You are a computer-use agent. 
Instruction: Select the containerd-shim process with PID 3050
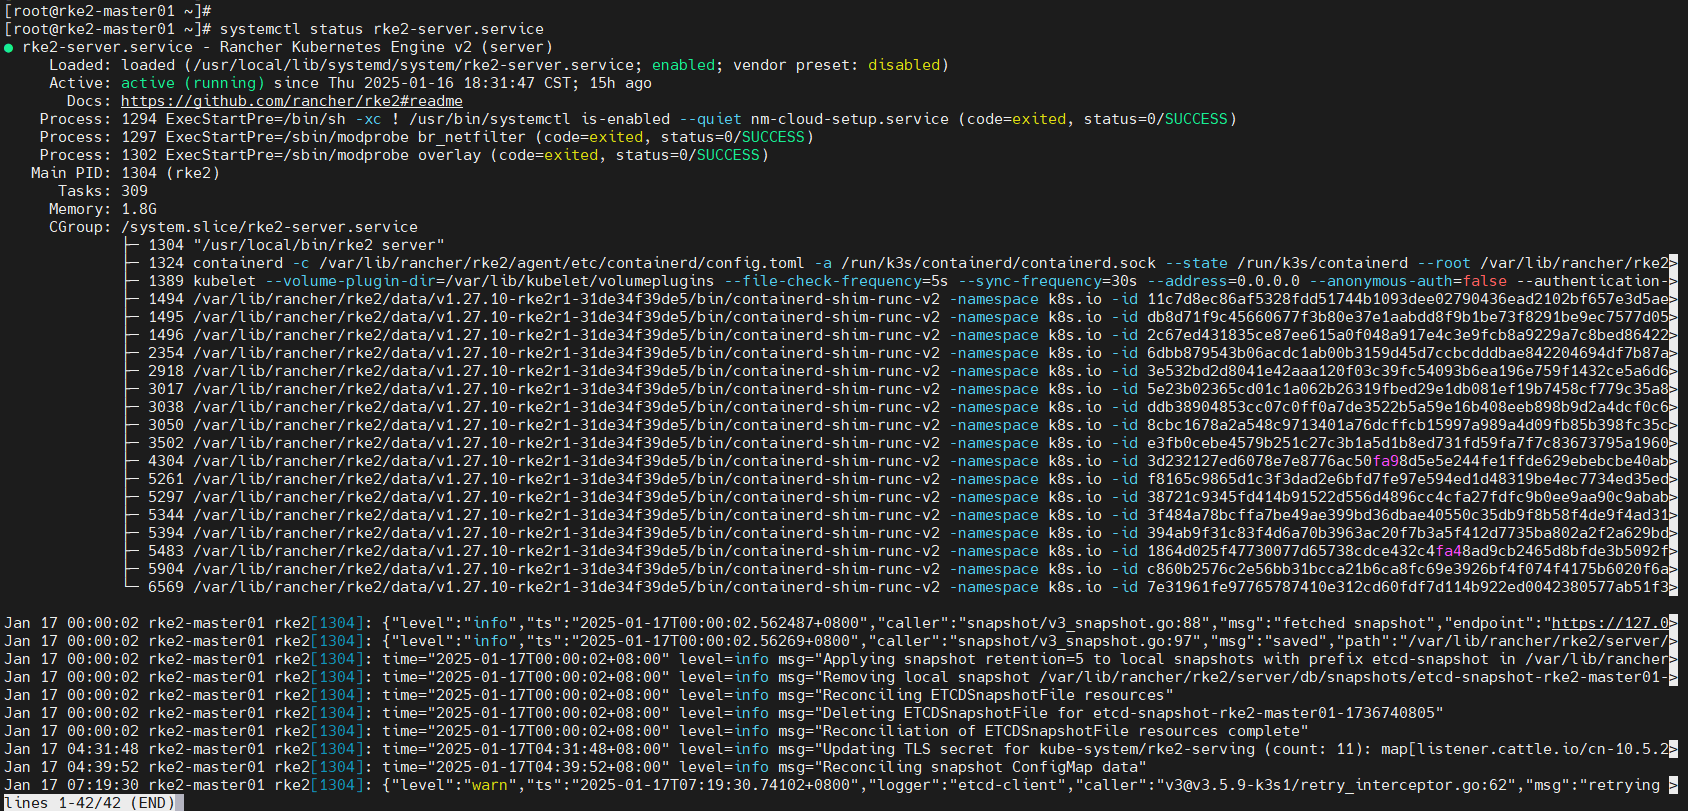pyautogui.click(x=912, y=425)
